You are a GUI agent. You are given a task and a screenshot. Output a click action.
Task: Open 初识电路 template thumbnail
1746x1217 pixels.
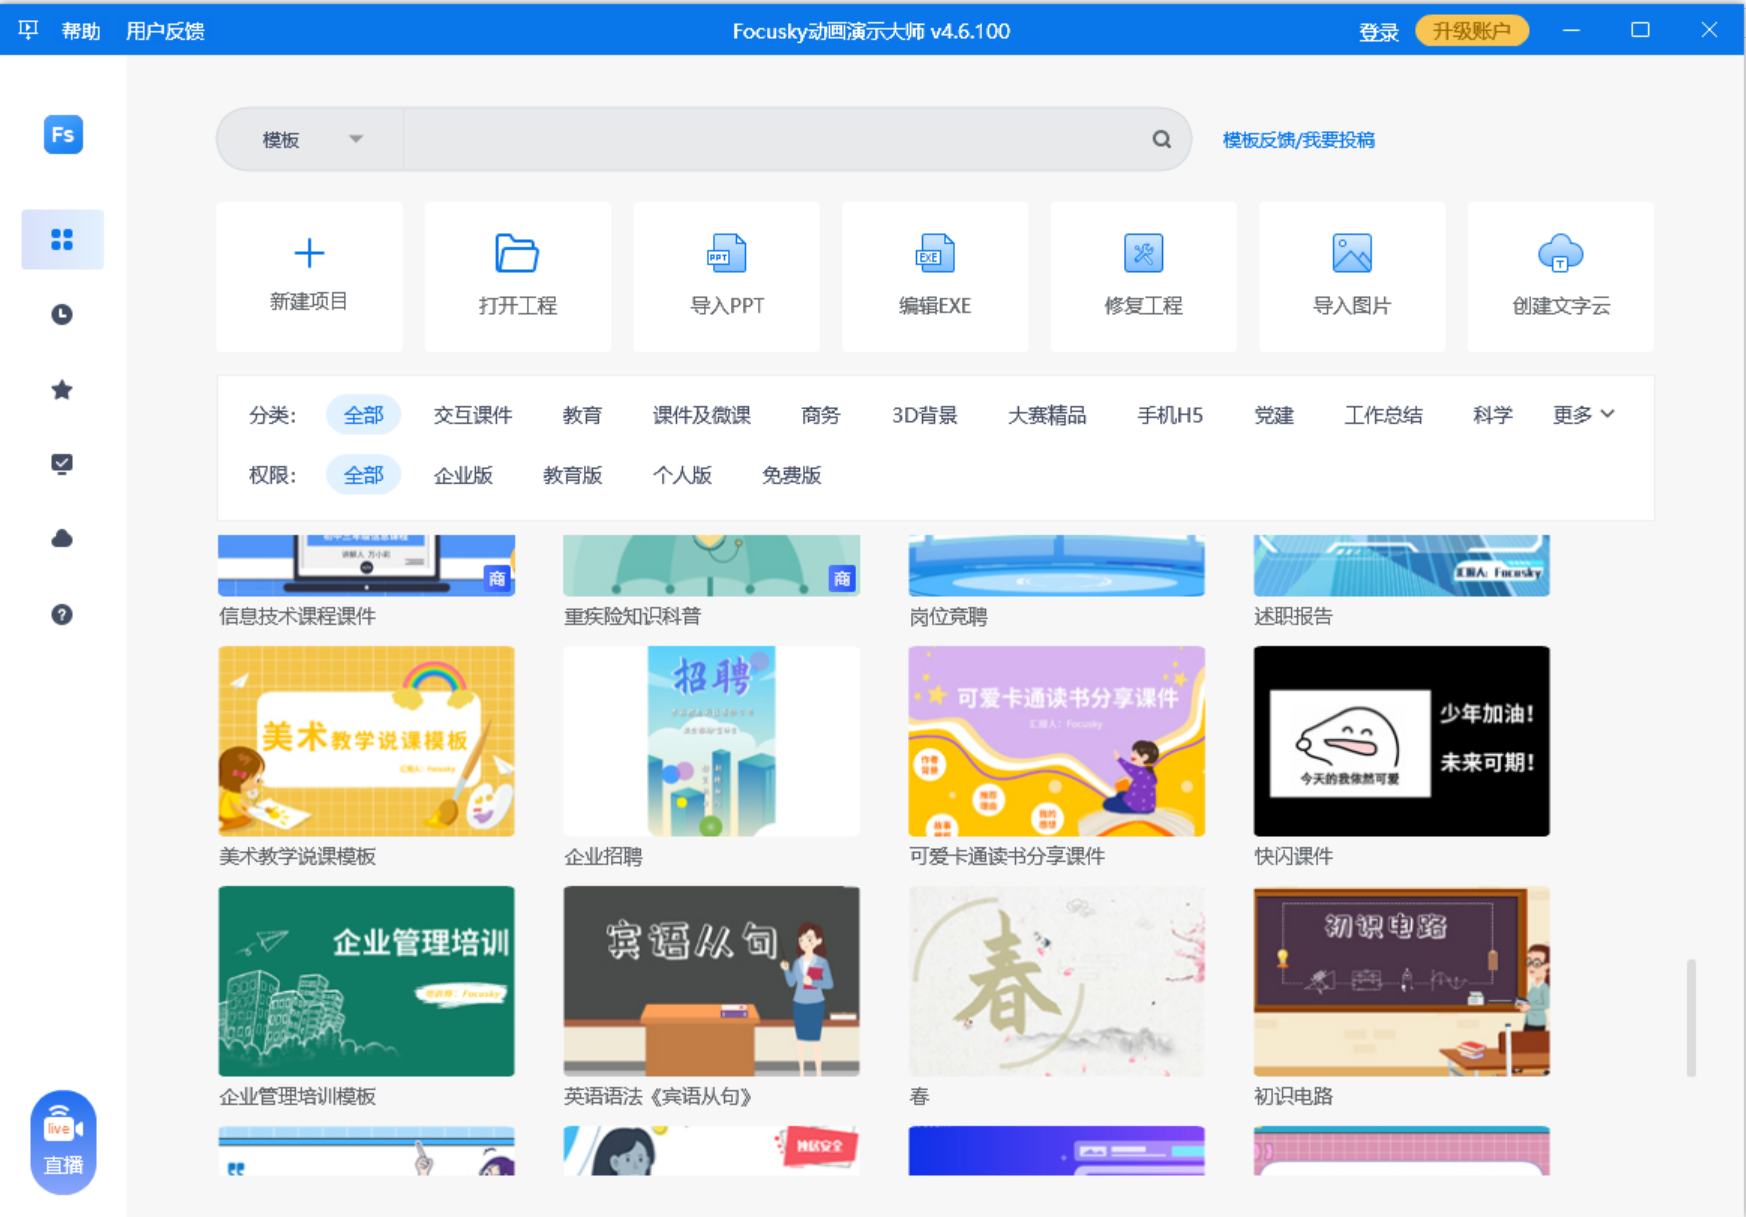click(1401, 981)
